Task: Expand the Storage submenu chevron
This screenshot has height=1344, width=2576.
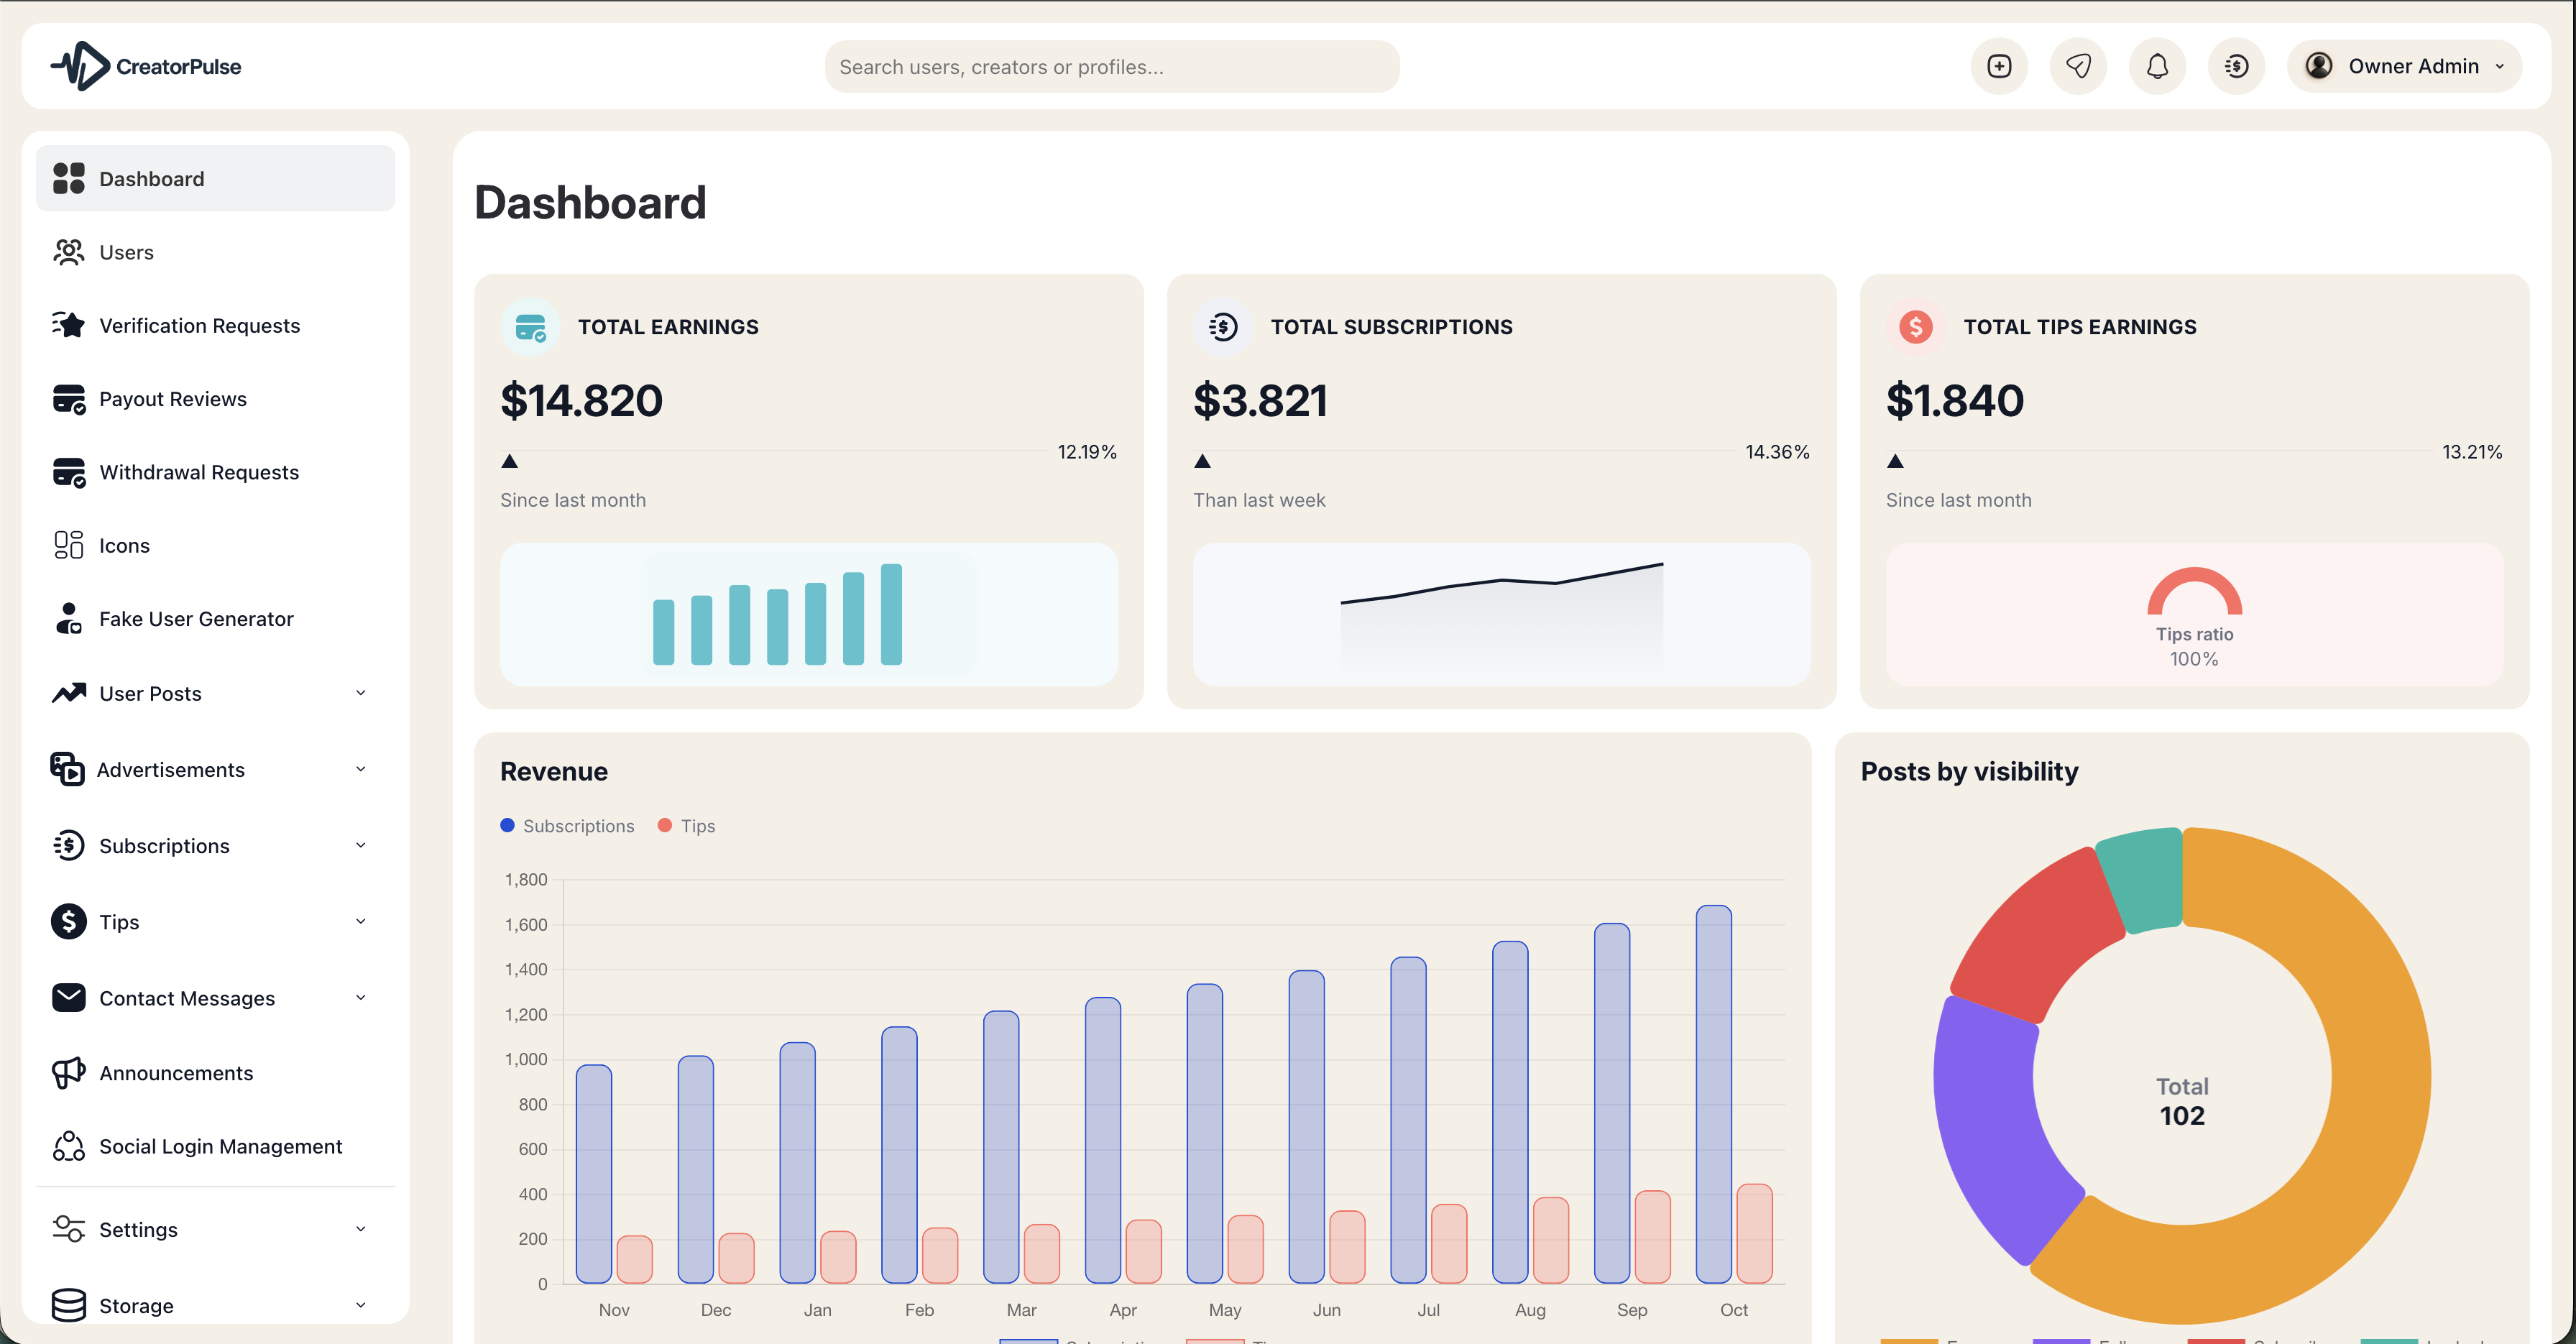Action: pos(361,1305)
